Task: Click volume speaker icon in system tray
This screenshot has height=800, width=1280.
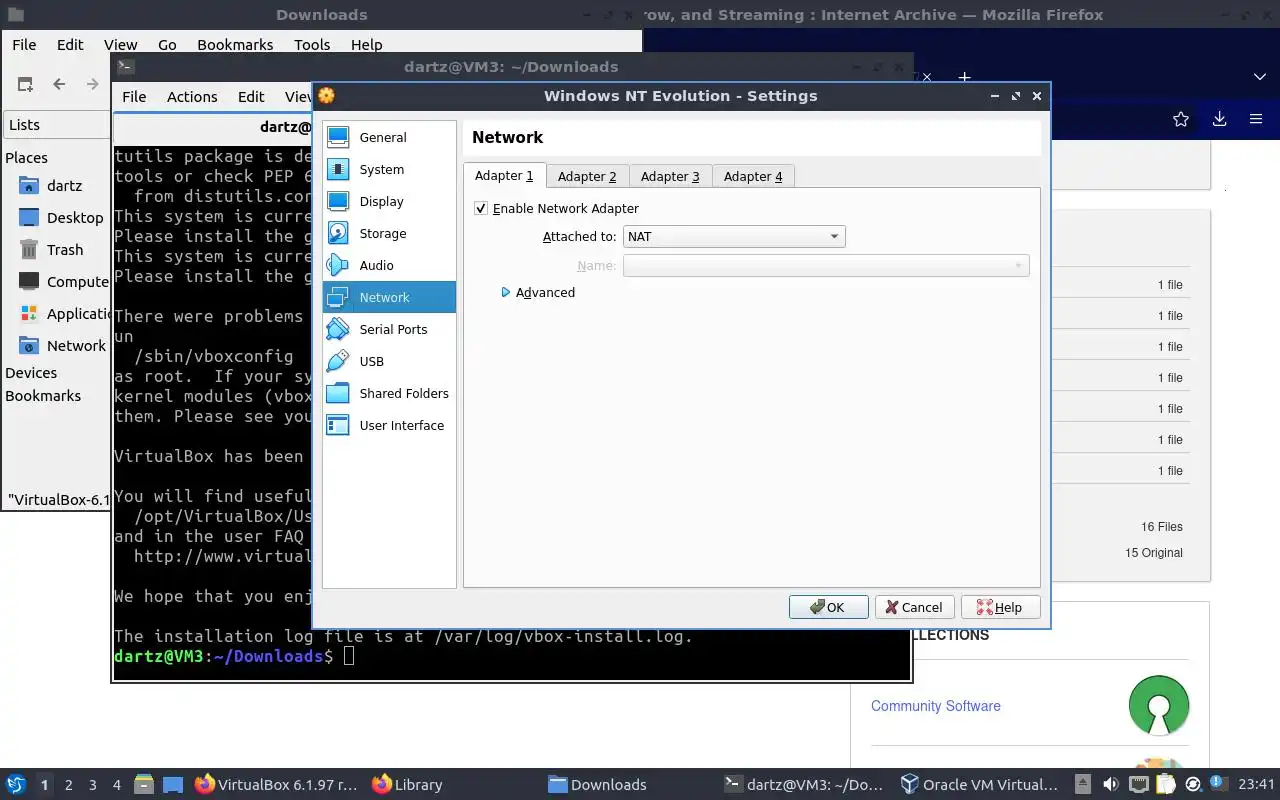Action: (1110, 784)
